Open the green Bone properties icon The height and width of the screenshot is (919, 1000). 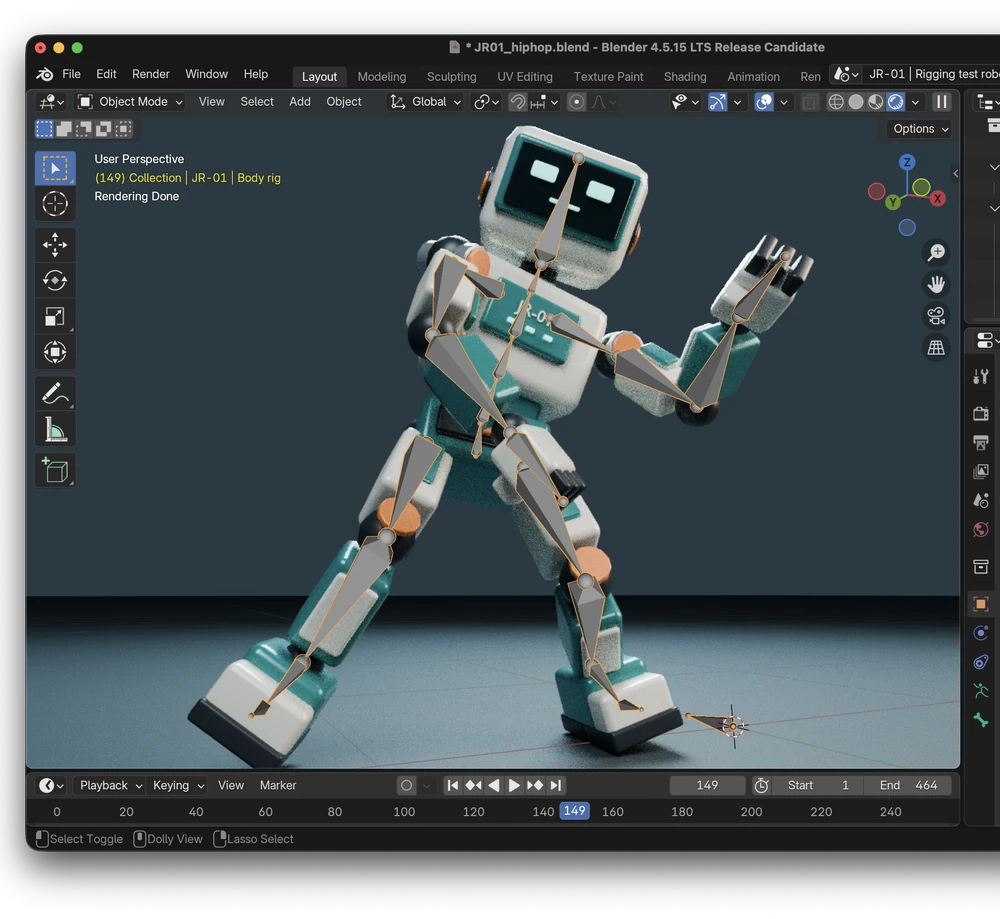click(x=981, y=720)
